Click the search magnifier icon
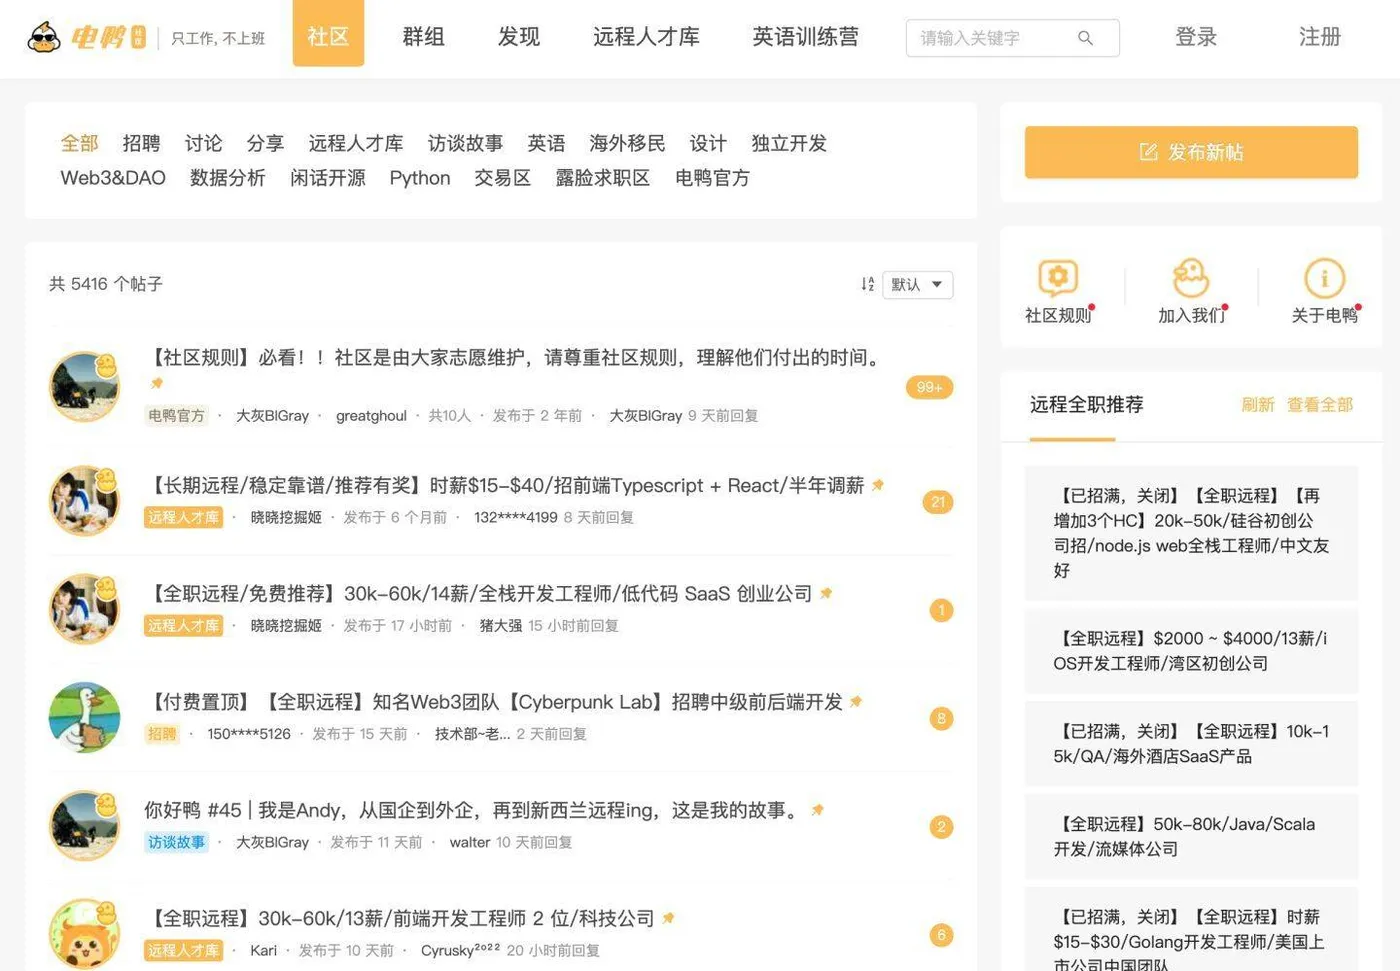The height and width of the screenshot is (971, 1400). tap(1085, 38)
